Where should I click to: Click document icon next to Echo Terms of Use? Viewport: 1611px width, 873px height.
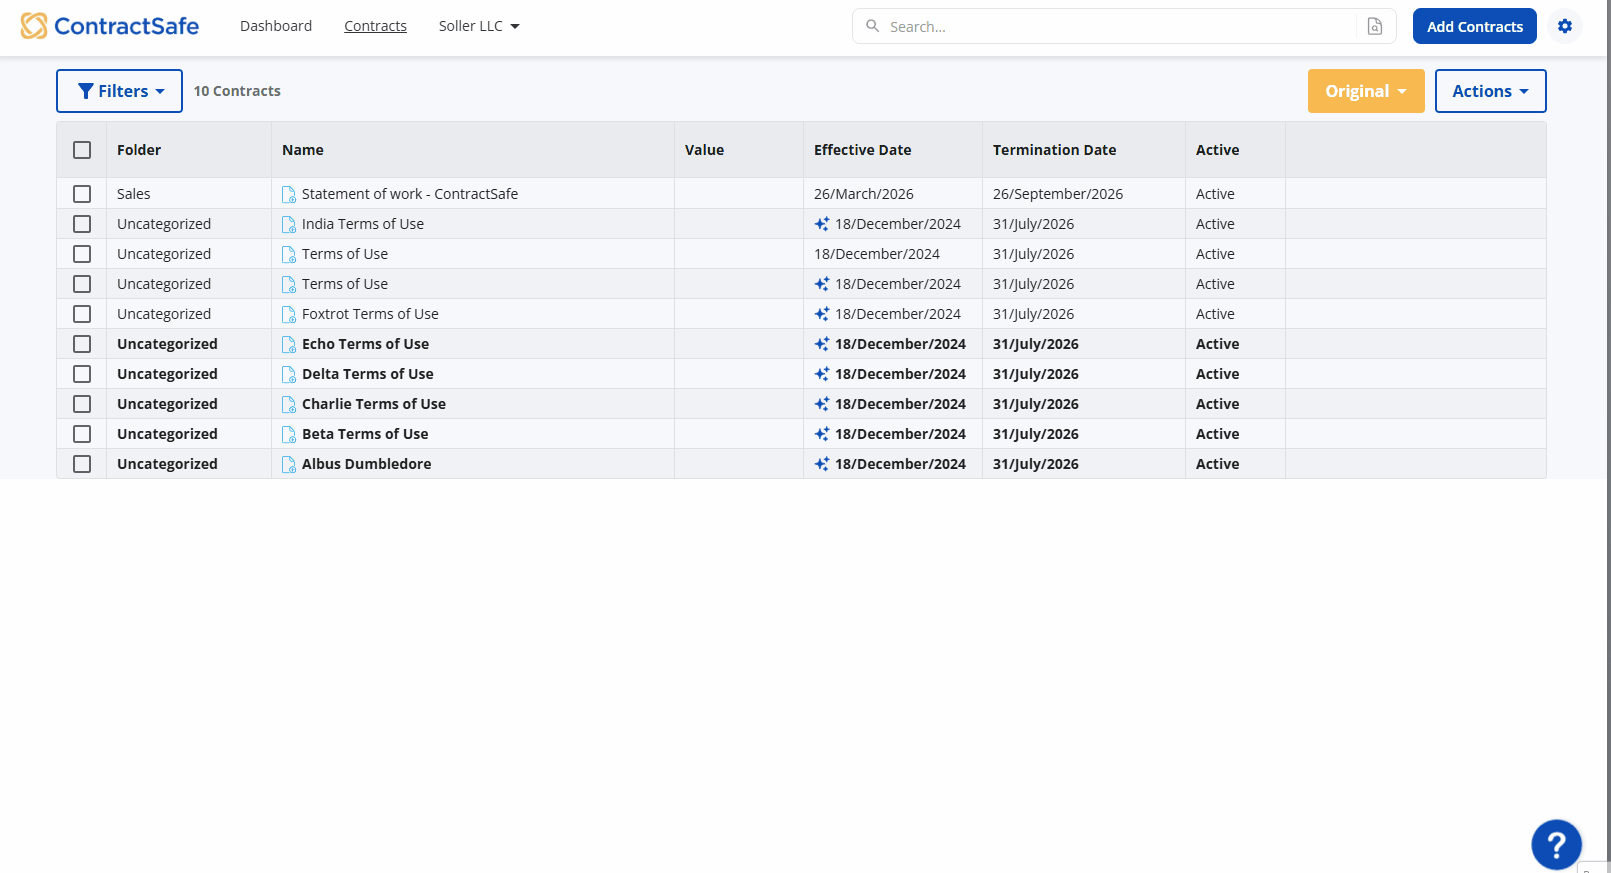tap(289, 344)
